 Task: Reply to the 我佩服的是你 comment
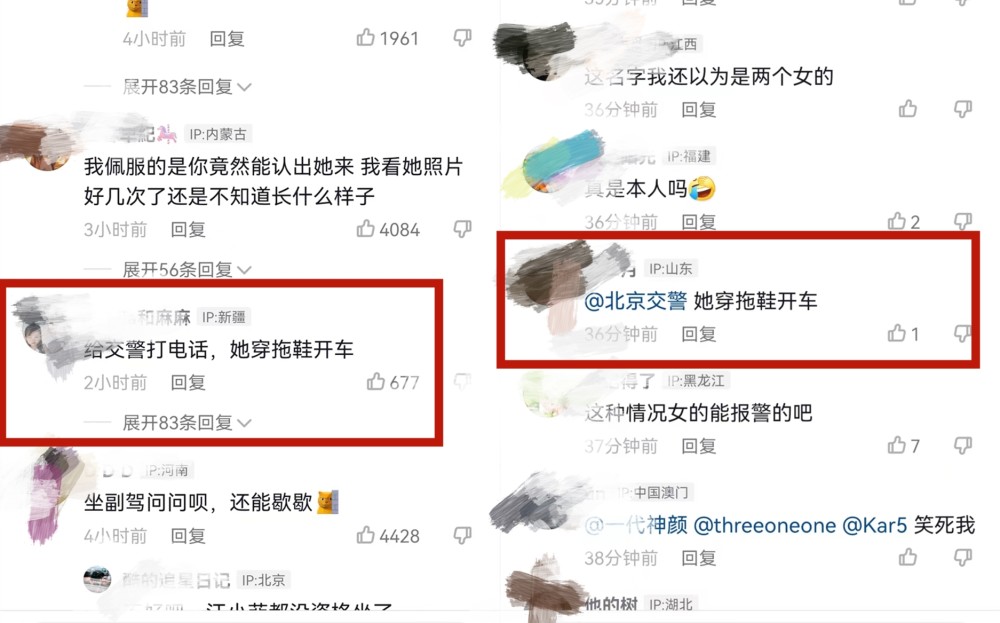pos(188,230)
